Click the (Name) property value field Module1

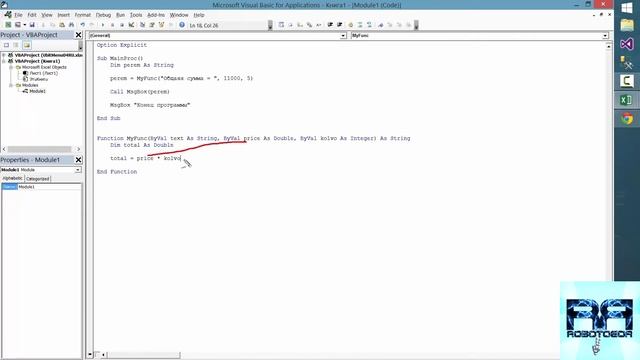point(49,187)
